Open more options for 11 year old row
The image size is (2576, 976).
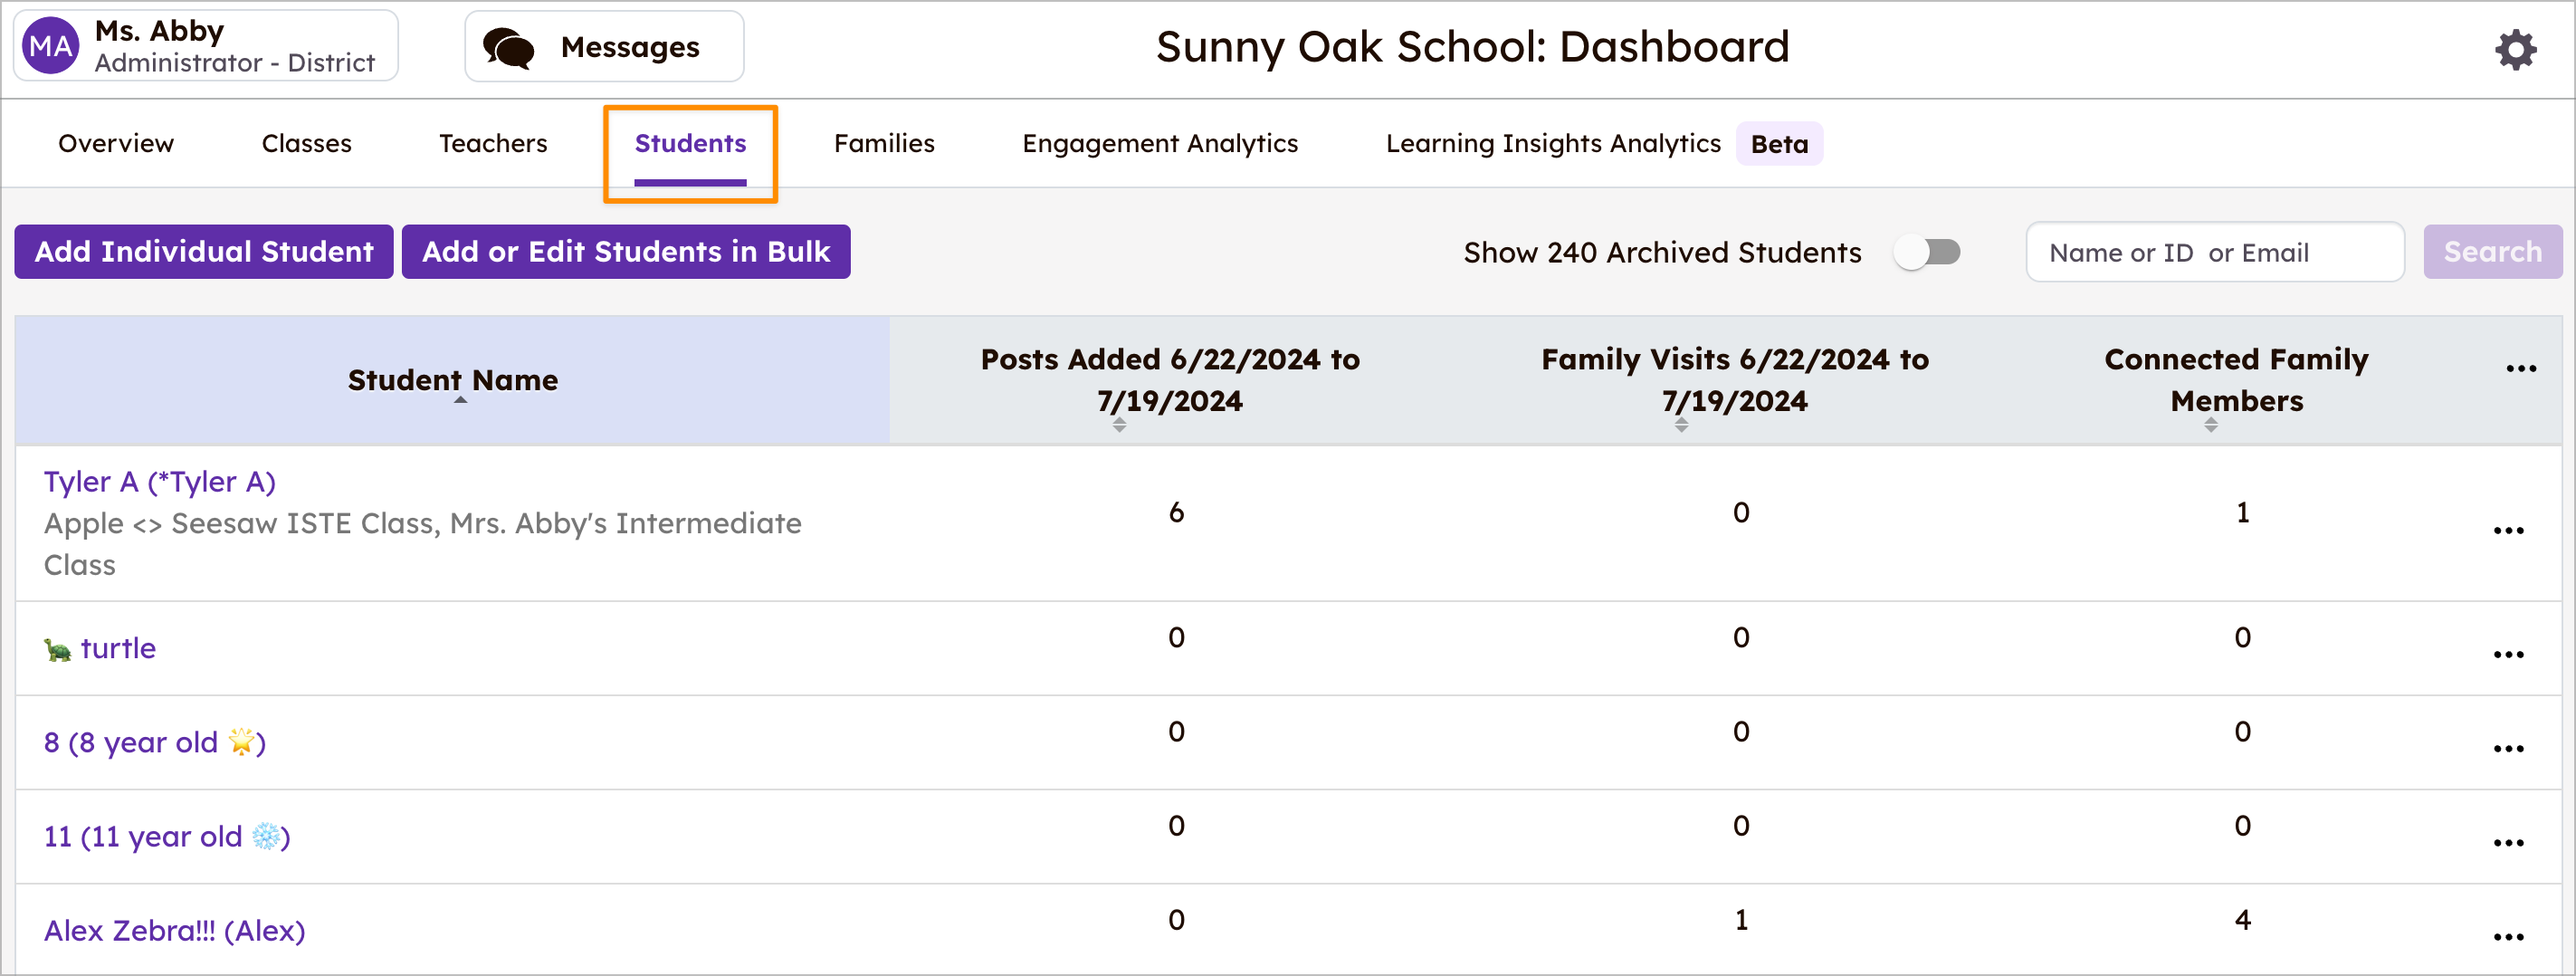tap(2507, 843)
